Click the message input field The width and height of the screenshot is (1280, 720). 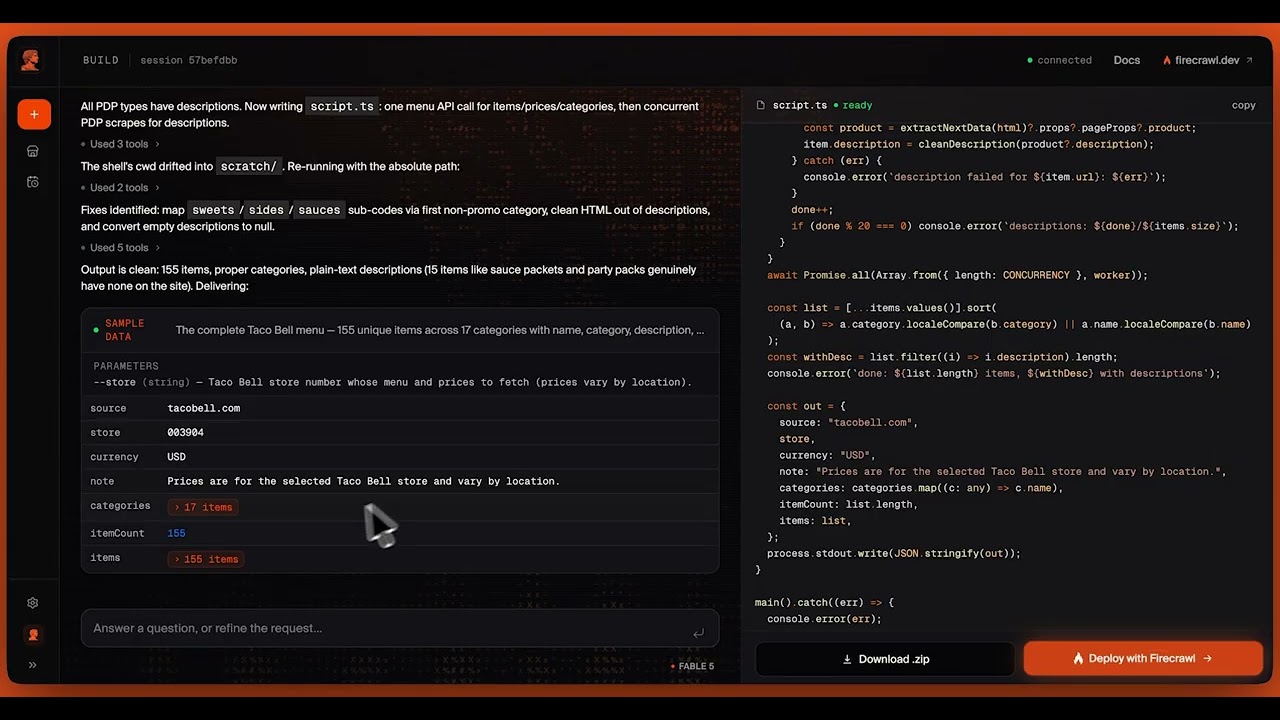point(400,628)
